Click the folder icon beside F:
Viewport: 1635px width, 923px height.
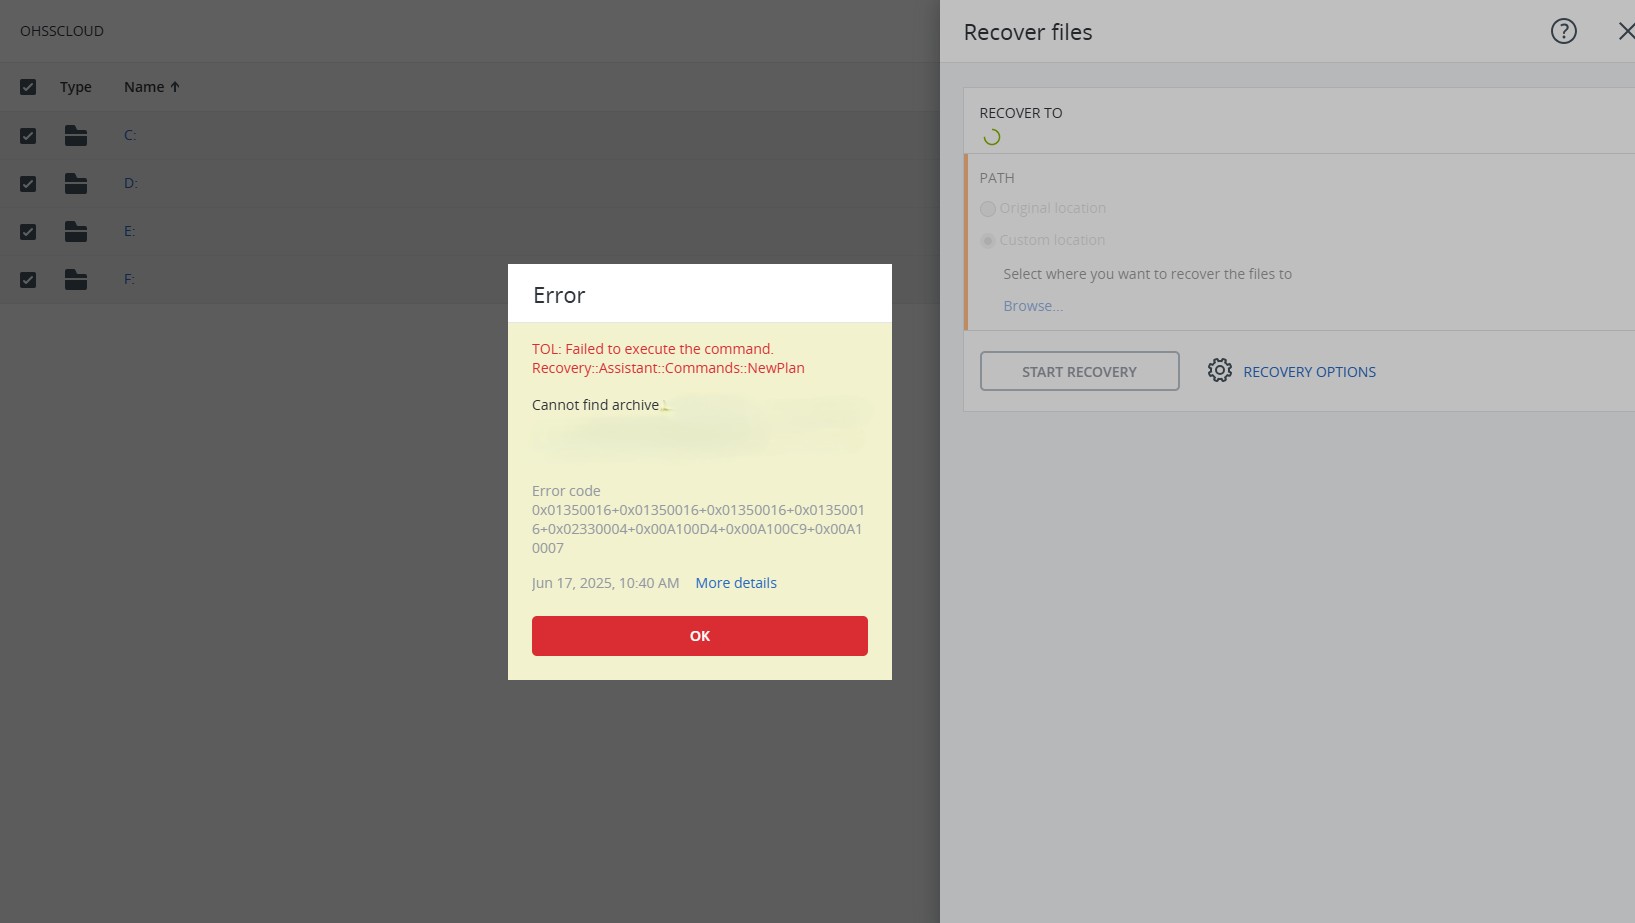76,279
